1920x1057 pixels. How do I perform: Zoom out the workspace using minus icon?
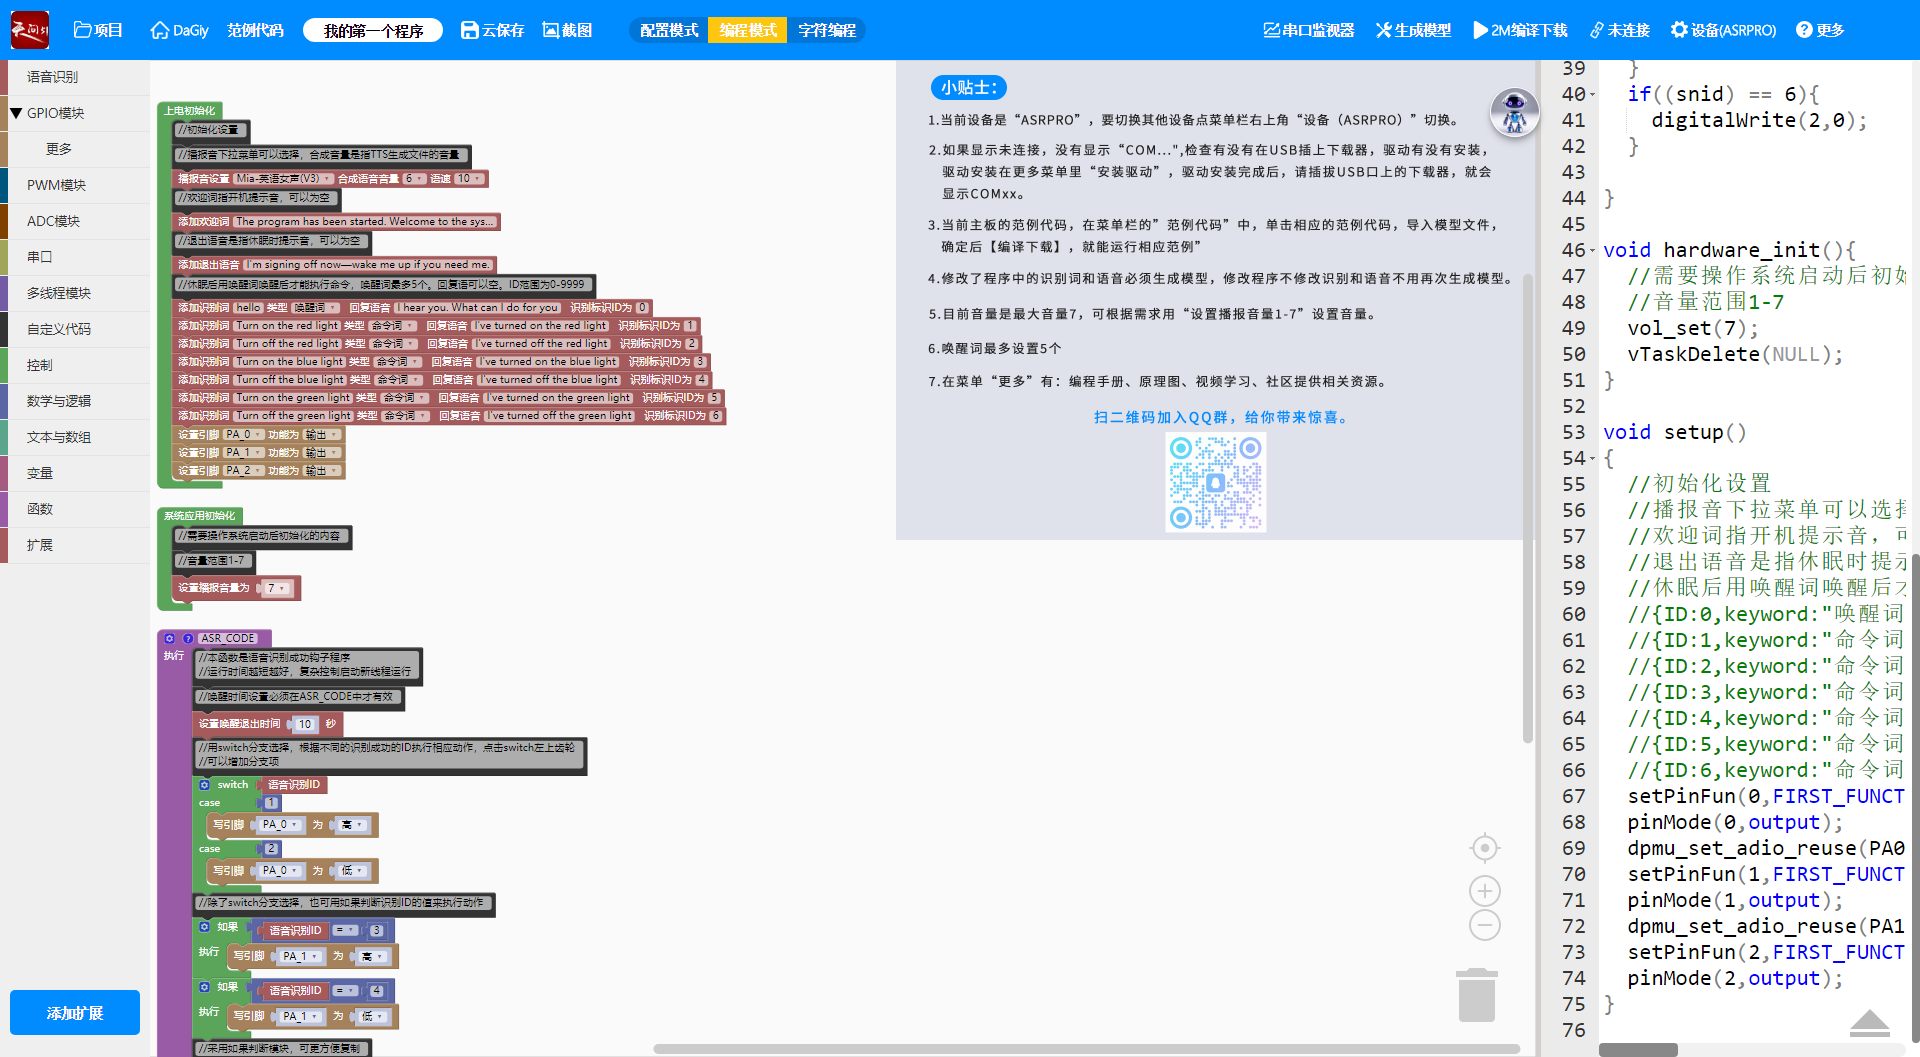tap(1484, 925)
